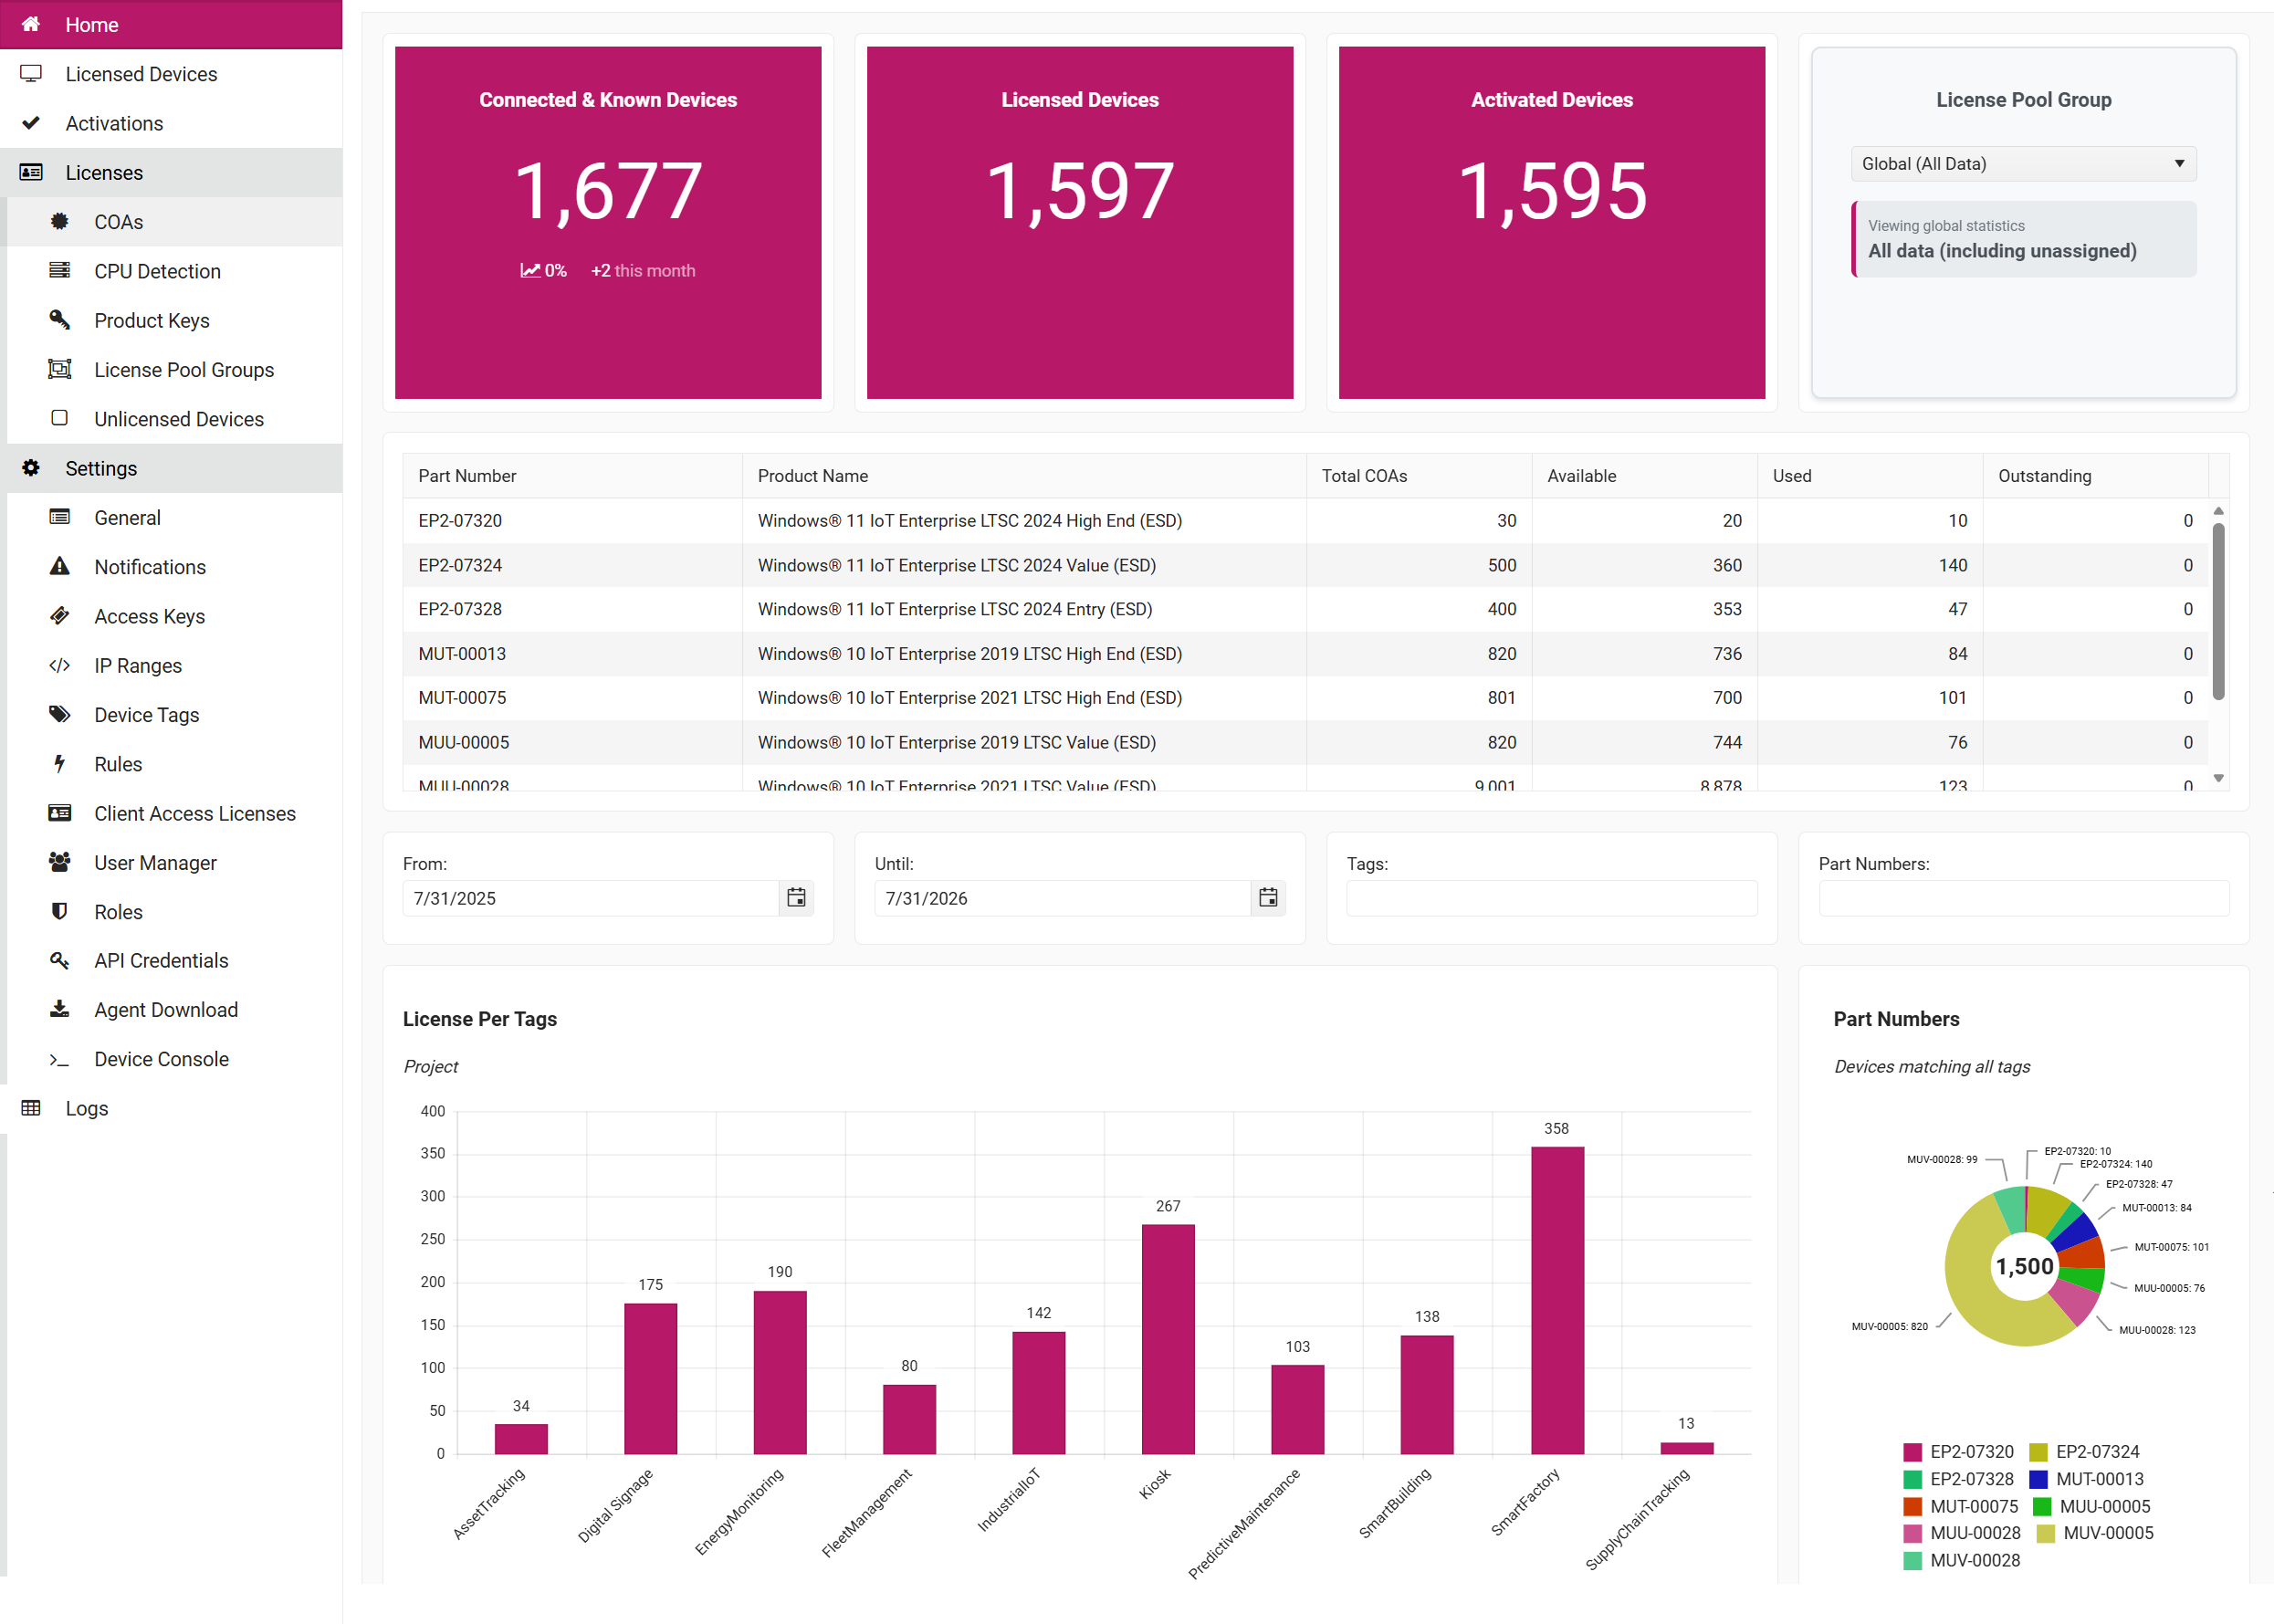The height and width of the screenshot is (1624, 2274).
Task: Click the Licensed Devices monitor icon
Action: pos(31,74)
